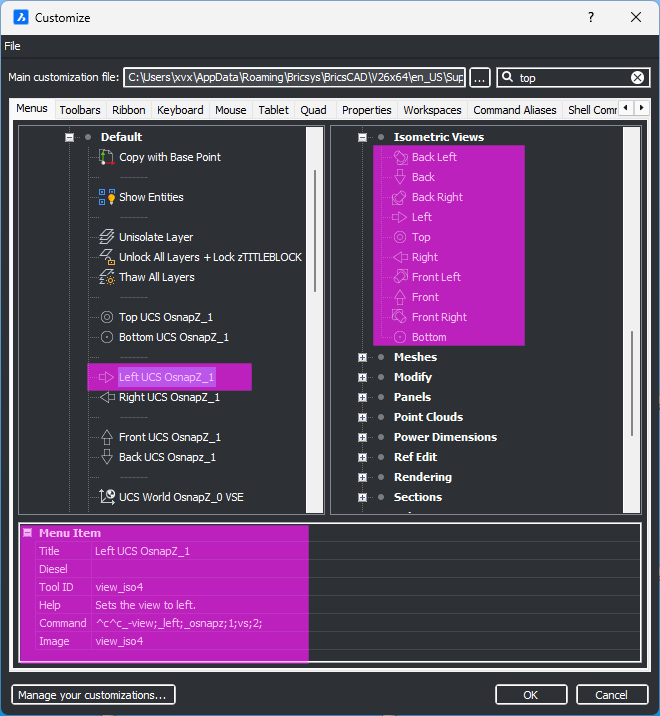Click the Thaw All Layers icon
Image resolution: width=660 pixels, height=716 pixels.
(x=107, y=277)
